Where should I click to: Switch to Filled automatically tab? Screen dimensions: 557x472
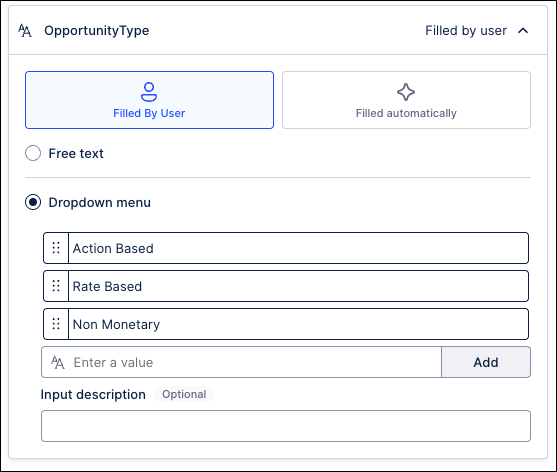[406, 100]
